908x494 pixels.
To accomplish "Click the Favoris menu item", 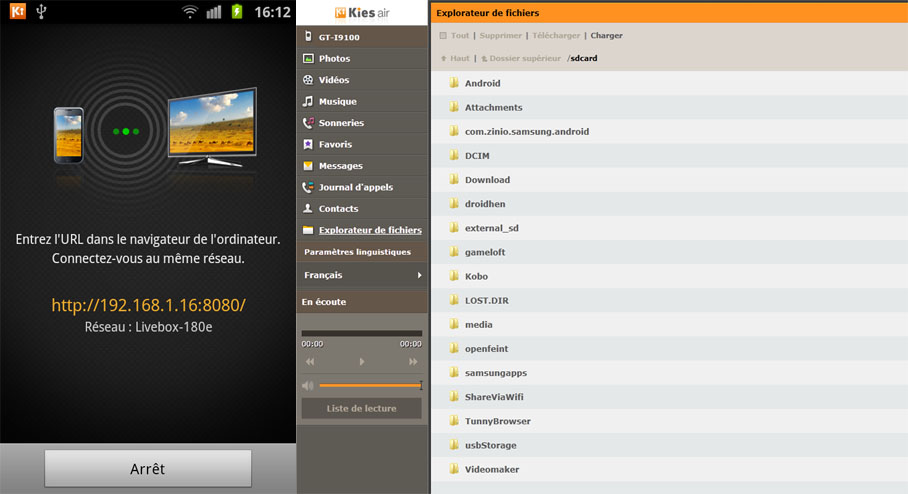I will tap(363, 144).
